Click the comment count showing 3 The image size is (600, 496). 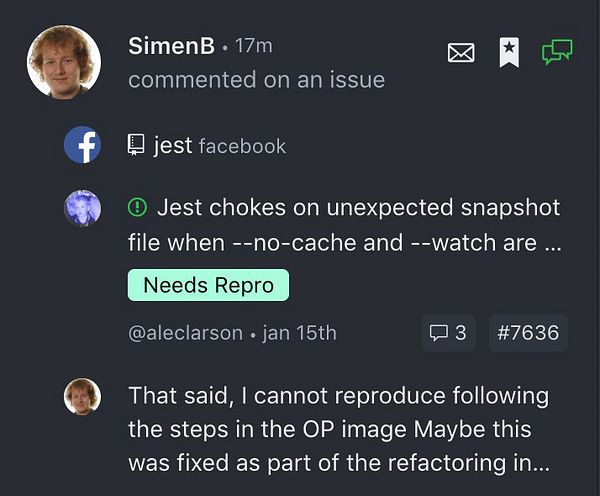[448, 332]
